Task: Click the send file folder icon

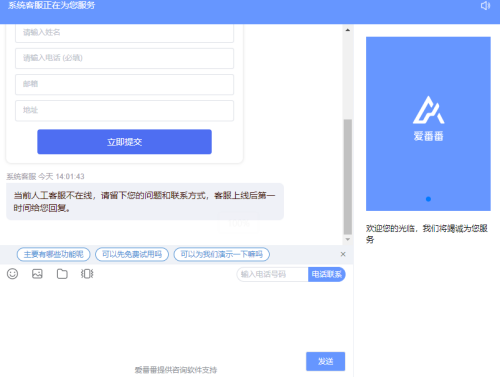Action: click(62, 274)
